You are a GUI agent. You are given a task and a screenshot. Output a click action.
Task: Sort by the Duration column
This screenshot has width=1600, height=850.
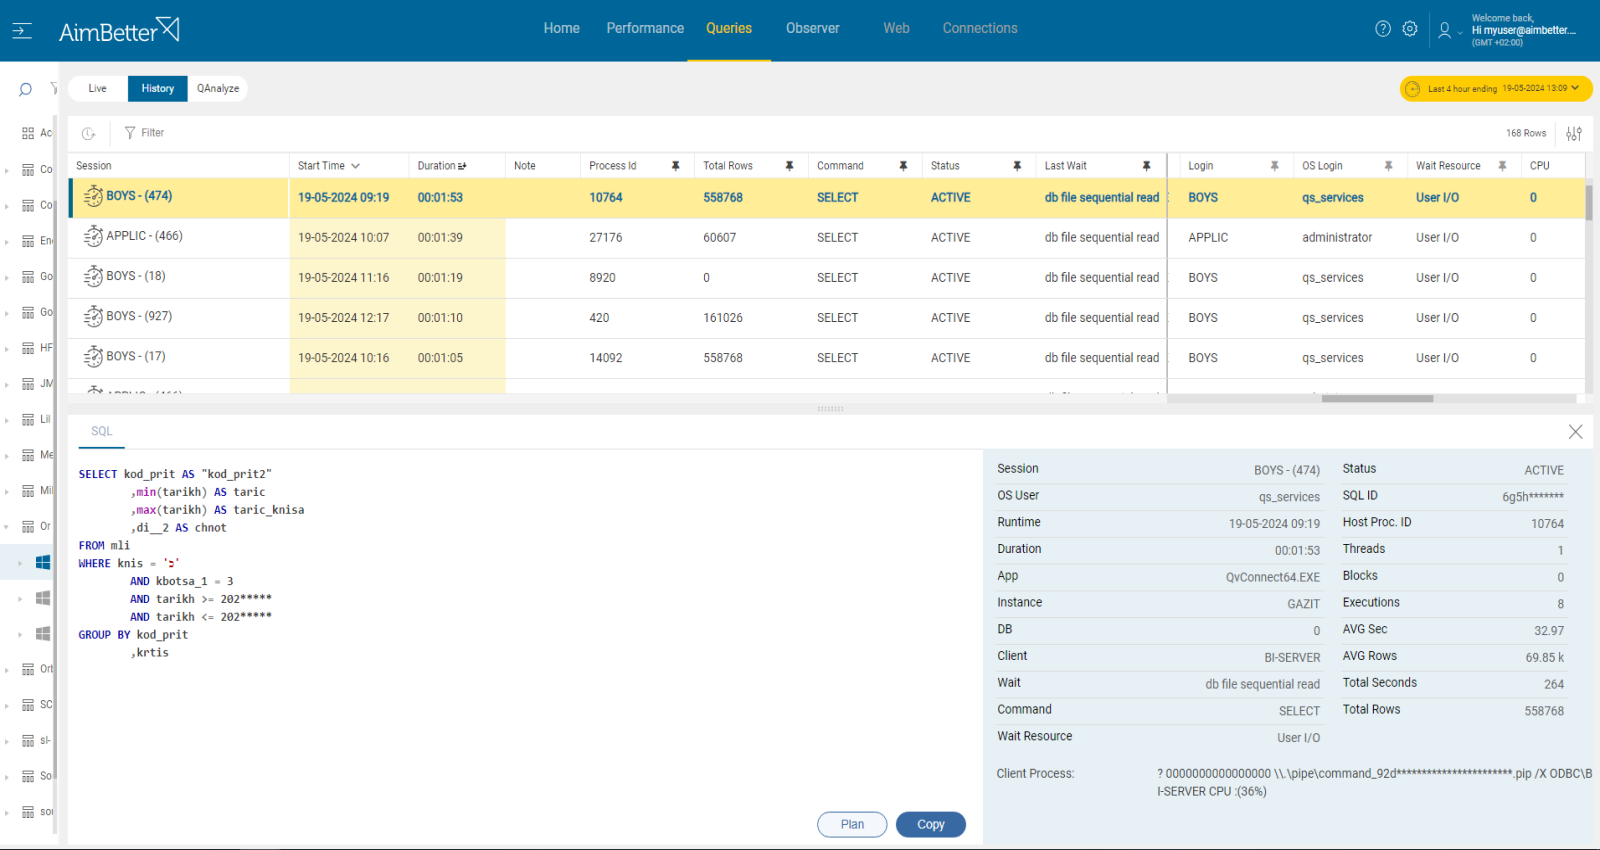[442, 166]
